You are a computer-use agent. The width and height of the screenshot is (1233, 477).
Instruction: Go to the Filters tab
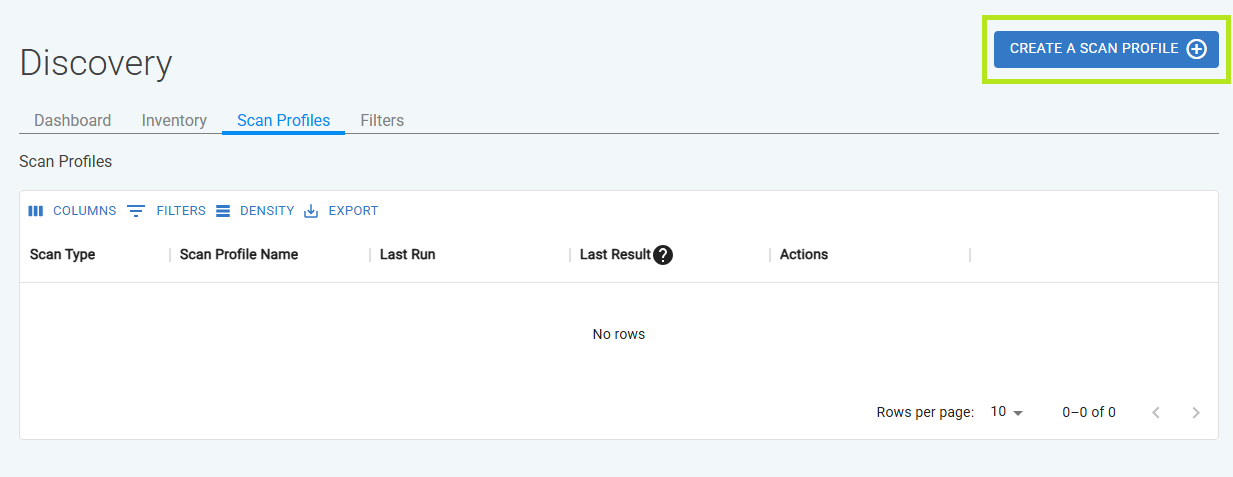pyautogui.click(x=382, y=120)
